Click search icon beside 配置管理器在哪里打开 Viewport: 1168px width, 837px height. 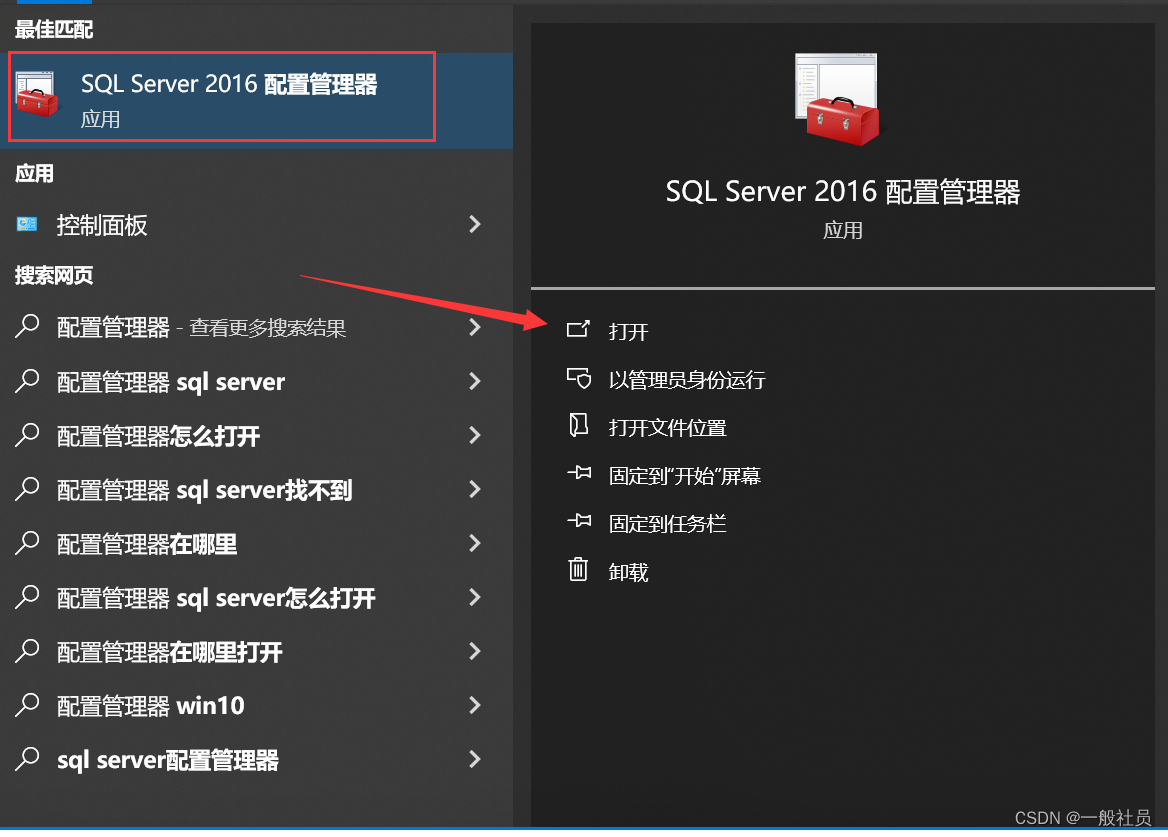click(x=27, y=652)
